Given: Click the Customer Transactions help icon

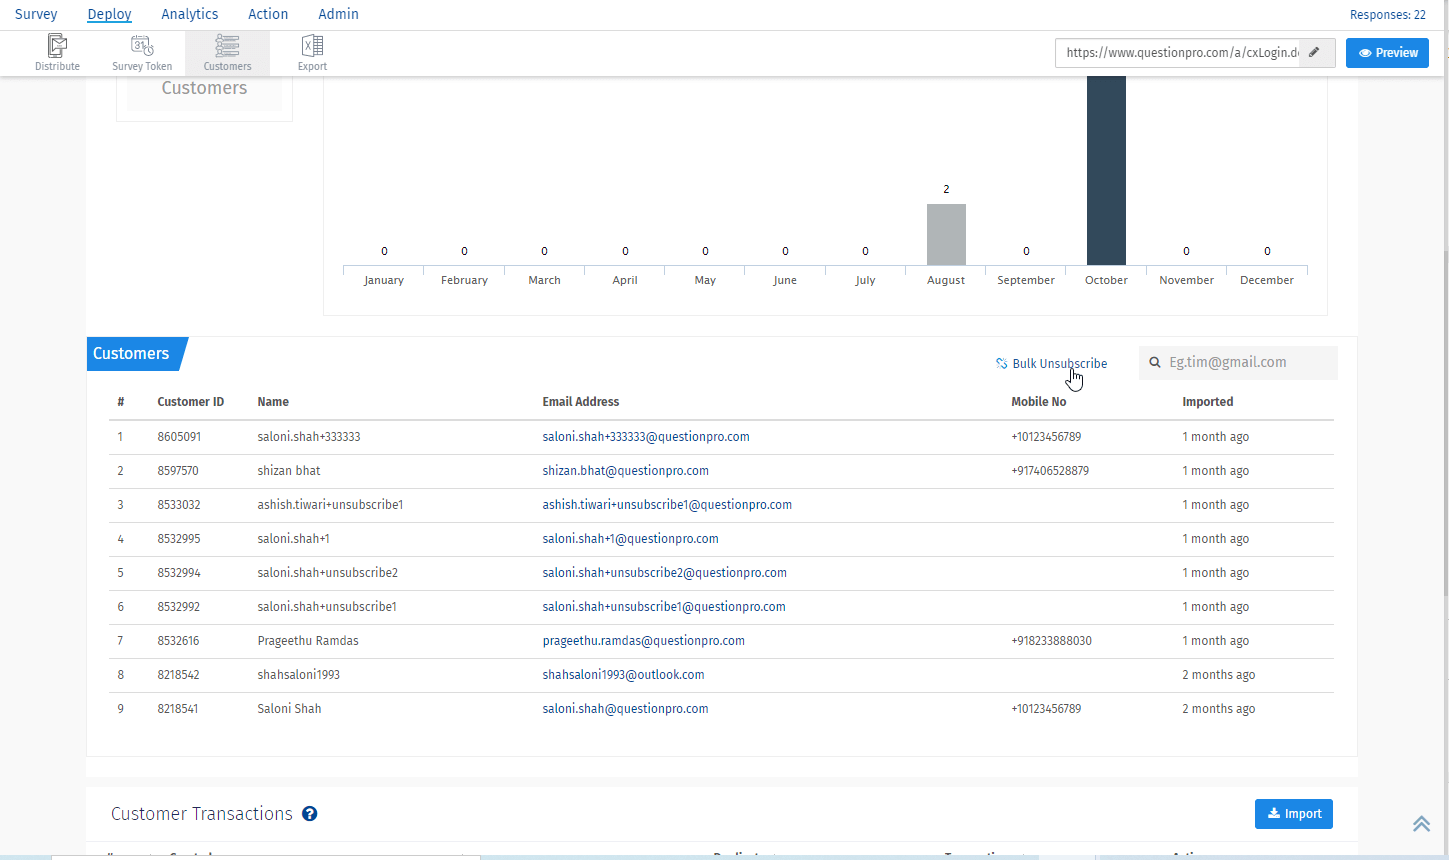Looking at the screenshot, I should coord(310,814).
